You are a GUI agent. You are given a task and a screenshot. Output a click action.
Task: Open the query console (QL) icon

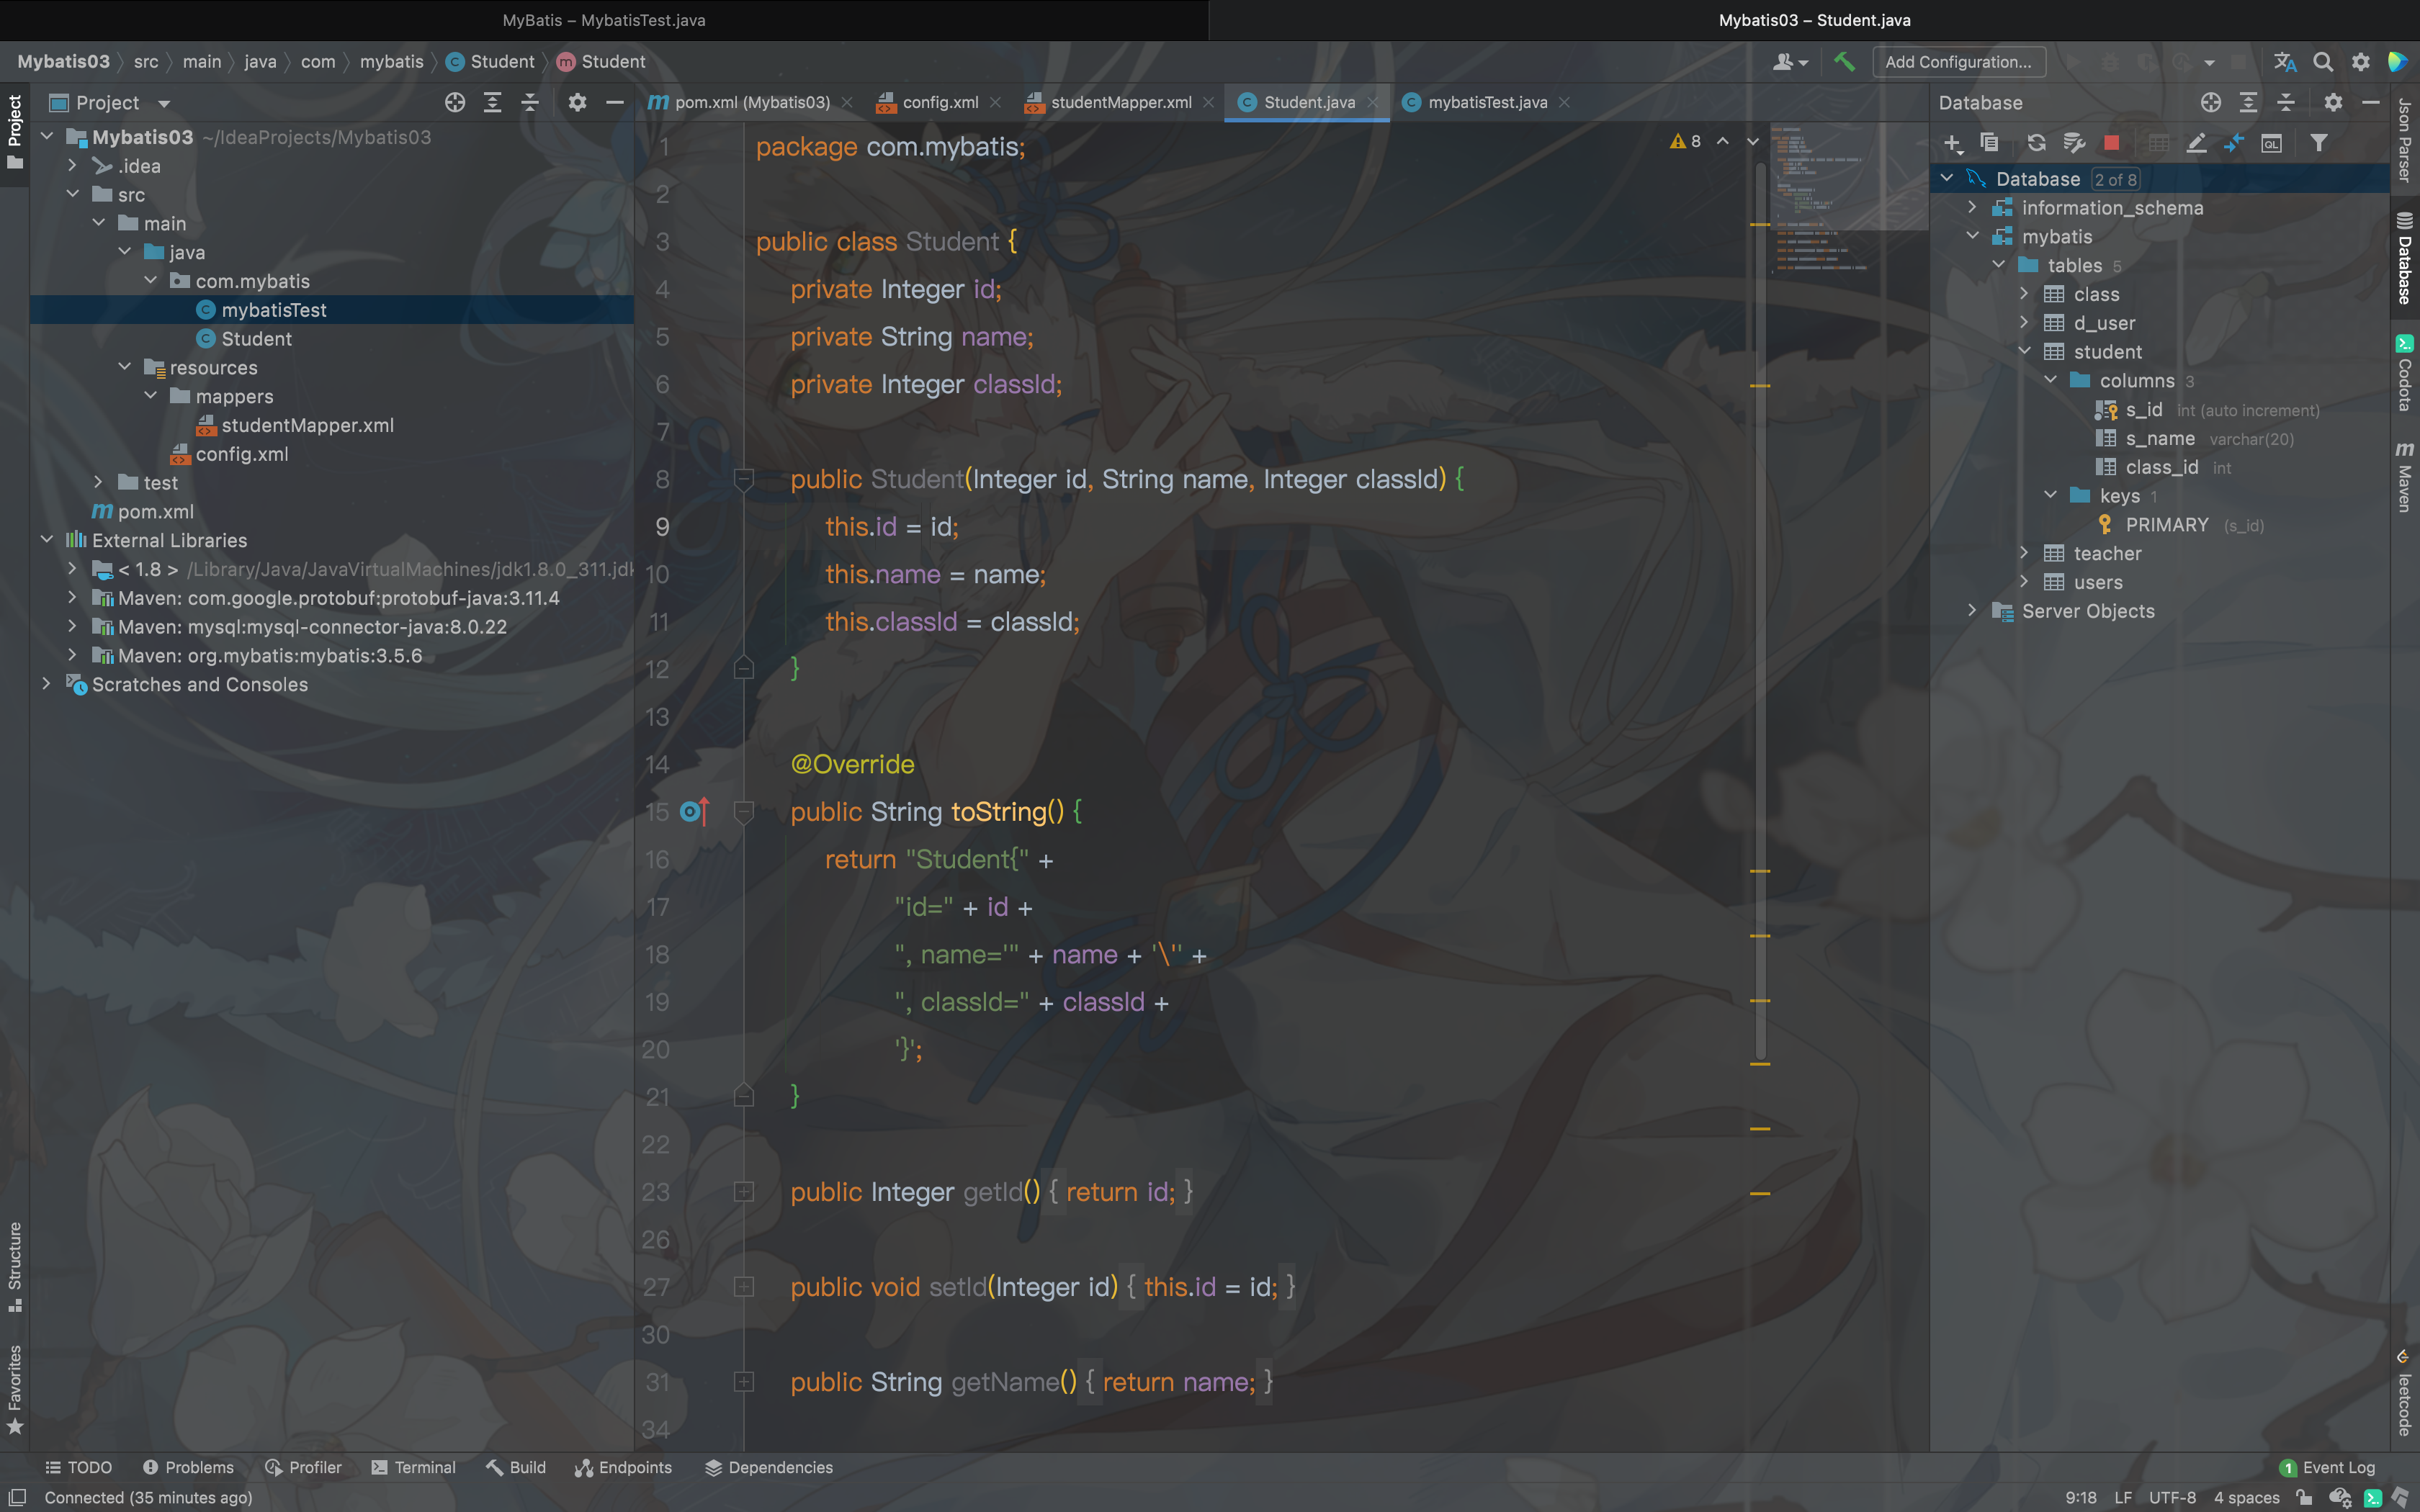click(2272, 143)
